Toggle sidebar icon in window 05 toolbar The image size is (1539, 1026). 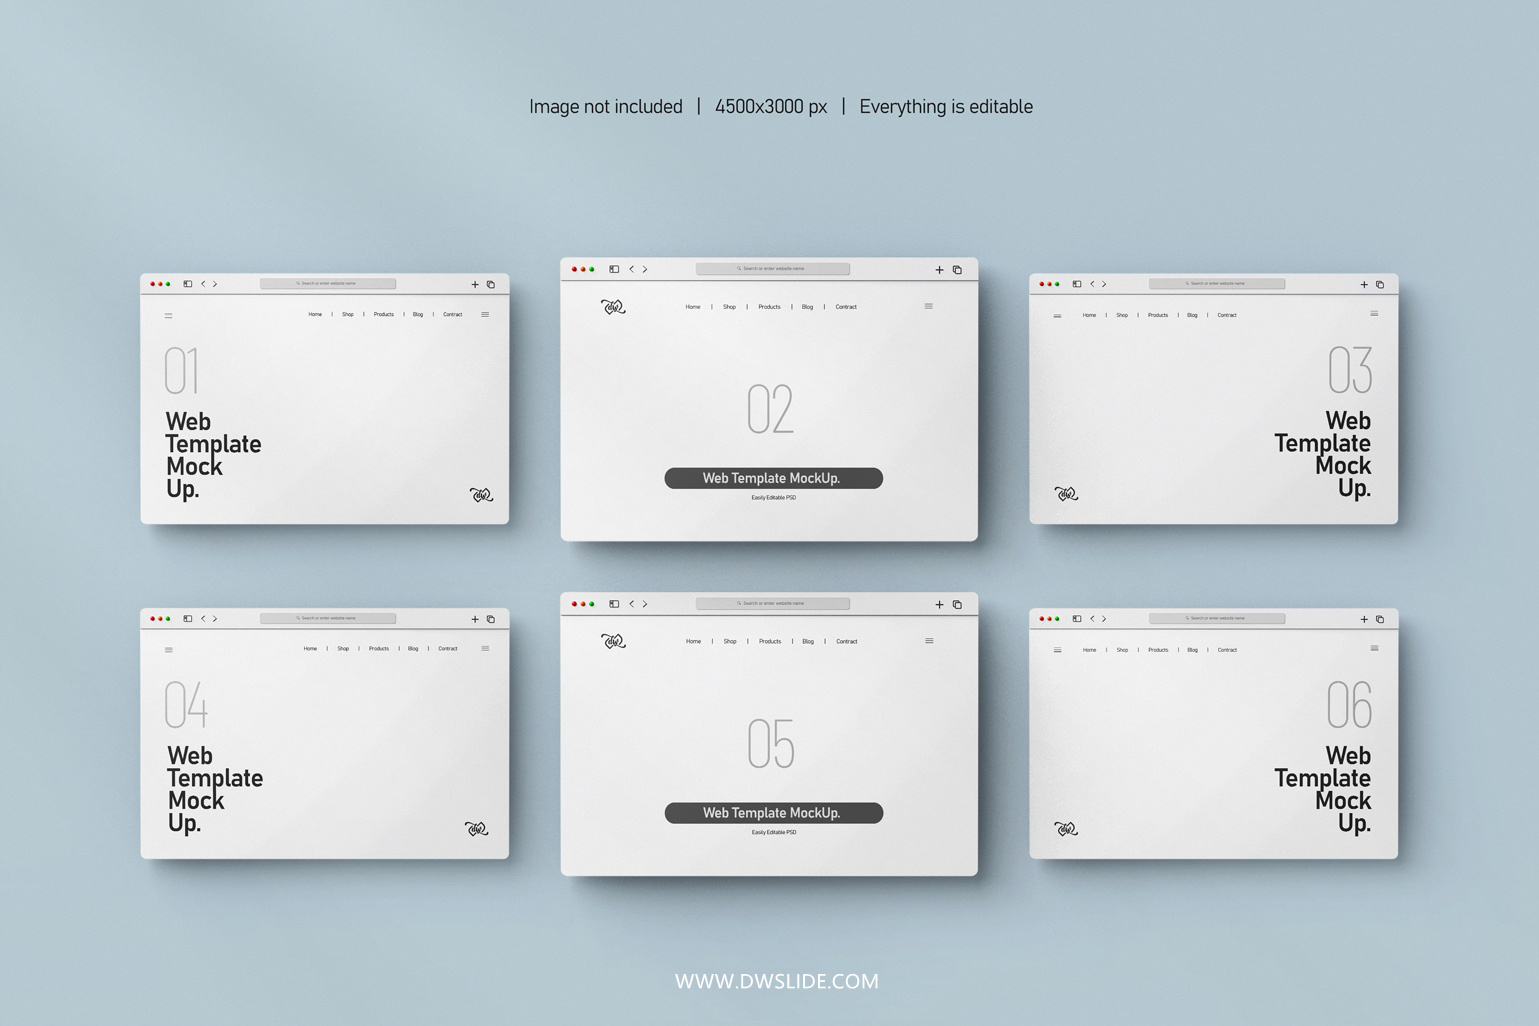click(x=614, y=604)
